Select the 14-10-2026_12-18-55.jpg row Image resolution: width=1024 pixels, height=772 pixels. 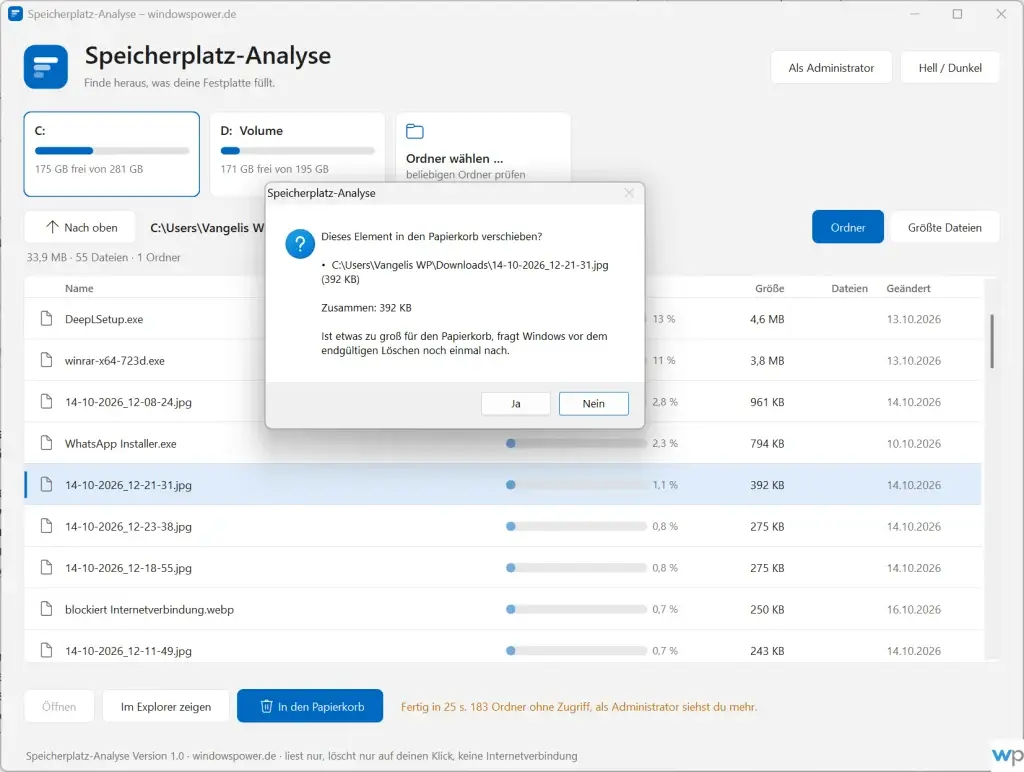[502, 568]
